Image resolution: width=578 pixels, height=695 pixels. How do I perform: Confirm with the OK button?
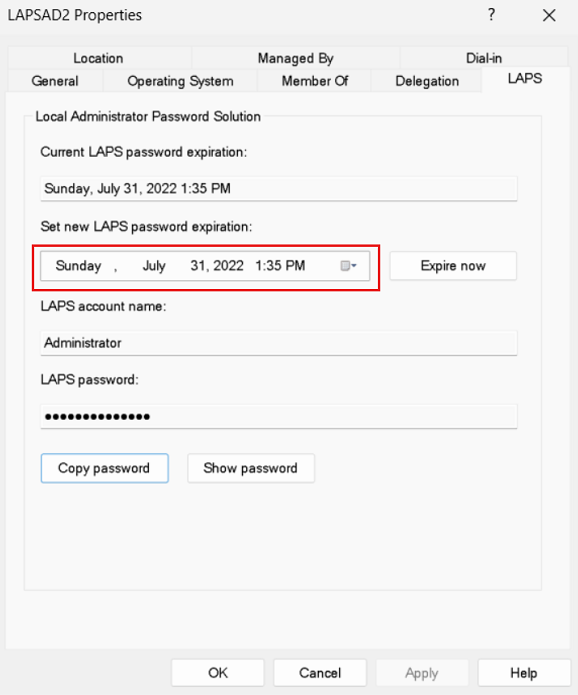218,673
